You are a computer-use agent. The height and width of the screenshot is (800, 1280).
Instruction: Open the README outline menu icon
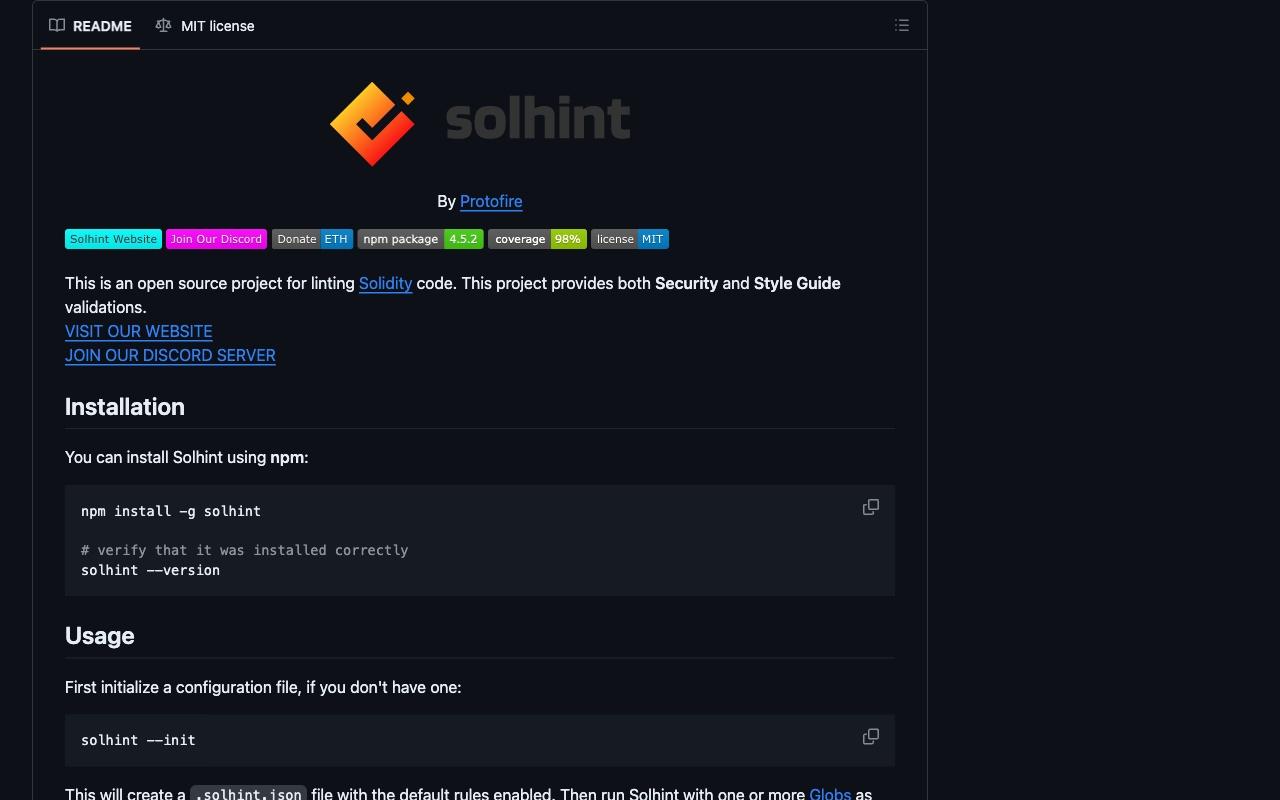tap(902, 25)
